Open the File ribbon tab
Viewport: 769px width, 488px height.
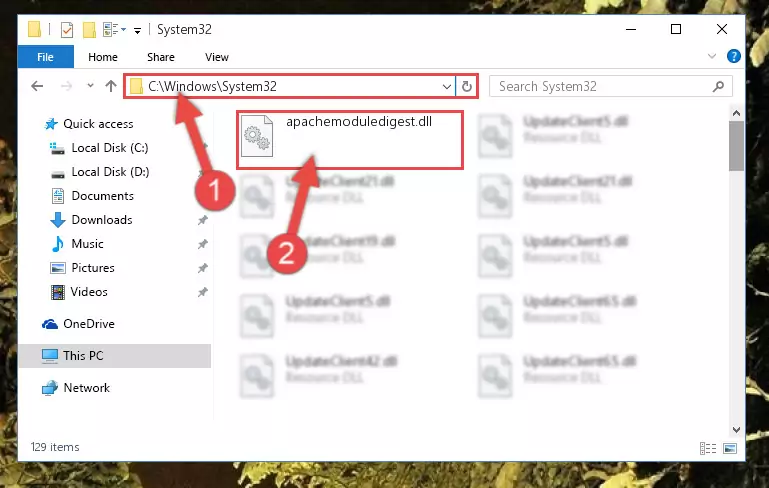(46, 57)
